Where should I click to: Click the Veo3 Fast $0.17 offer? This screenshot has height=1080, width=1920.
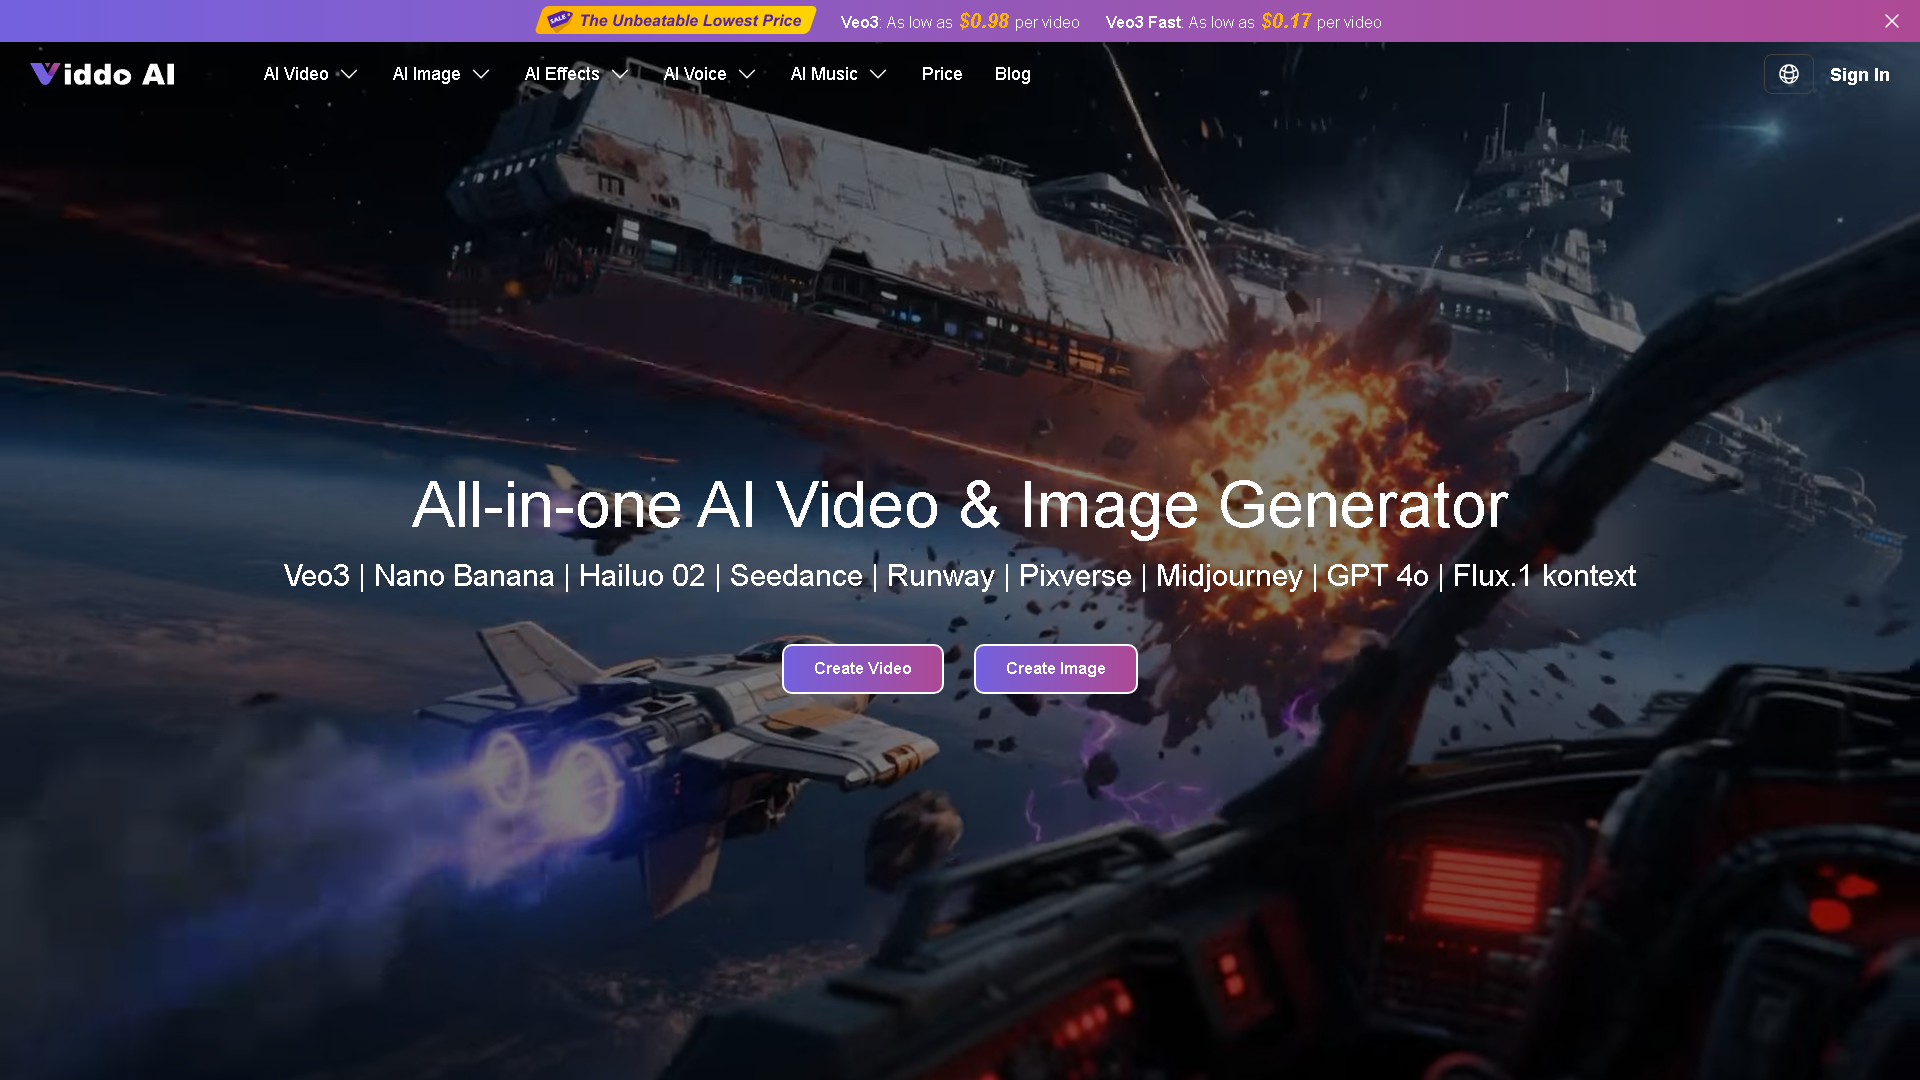pyautogui.click(x=1243, y=21)
